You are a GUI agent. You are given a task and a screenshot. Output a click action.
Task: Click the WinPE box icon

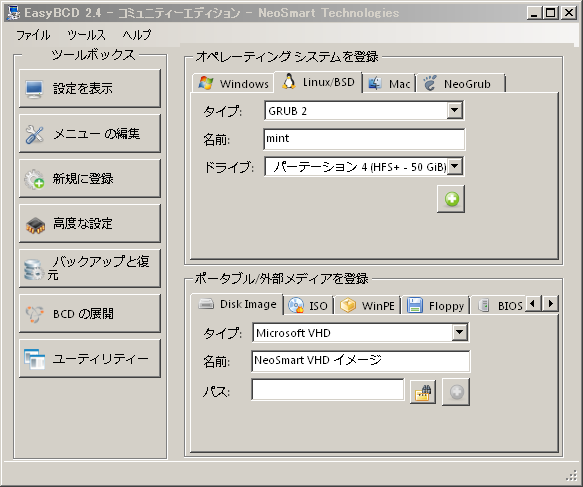click(348, 306)
